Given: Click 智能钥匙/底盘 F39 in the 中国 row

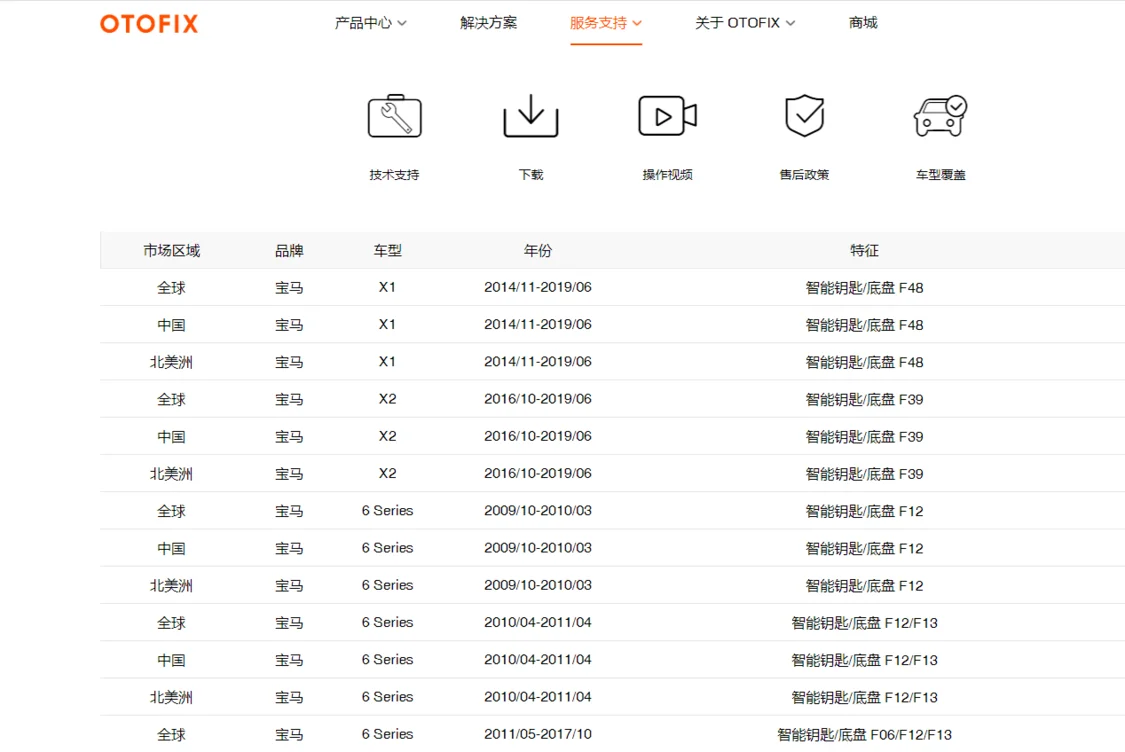Looking at the screenshot, I should (x=865, y=437).
